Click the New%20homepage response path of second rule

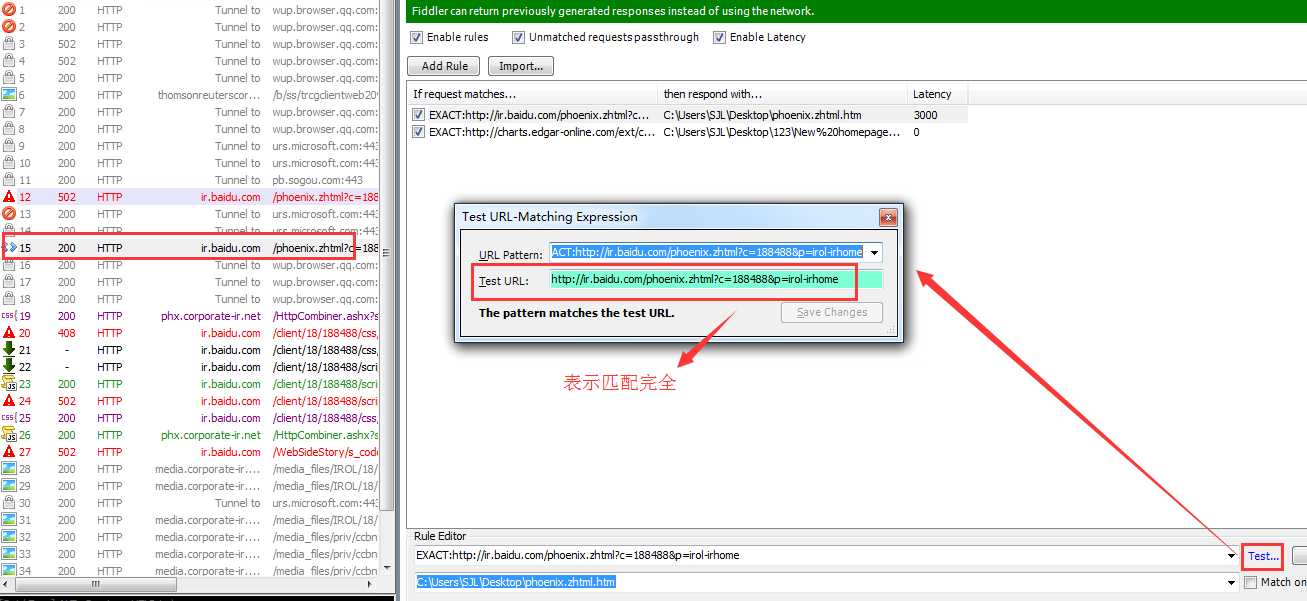pyautogui.click(x=783, y=132)
